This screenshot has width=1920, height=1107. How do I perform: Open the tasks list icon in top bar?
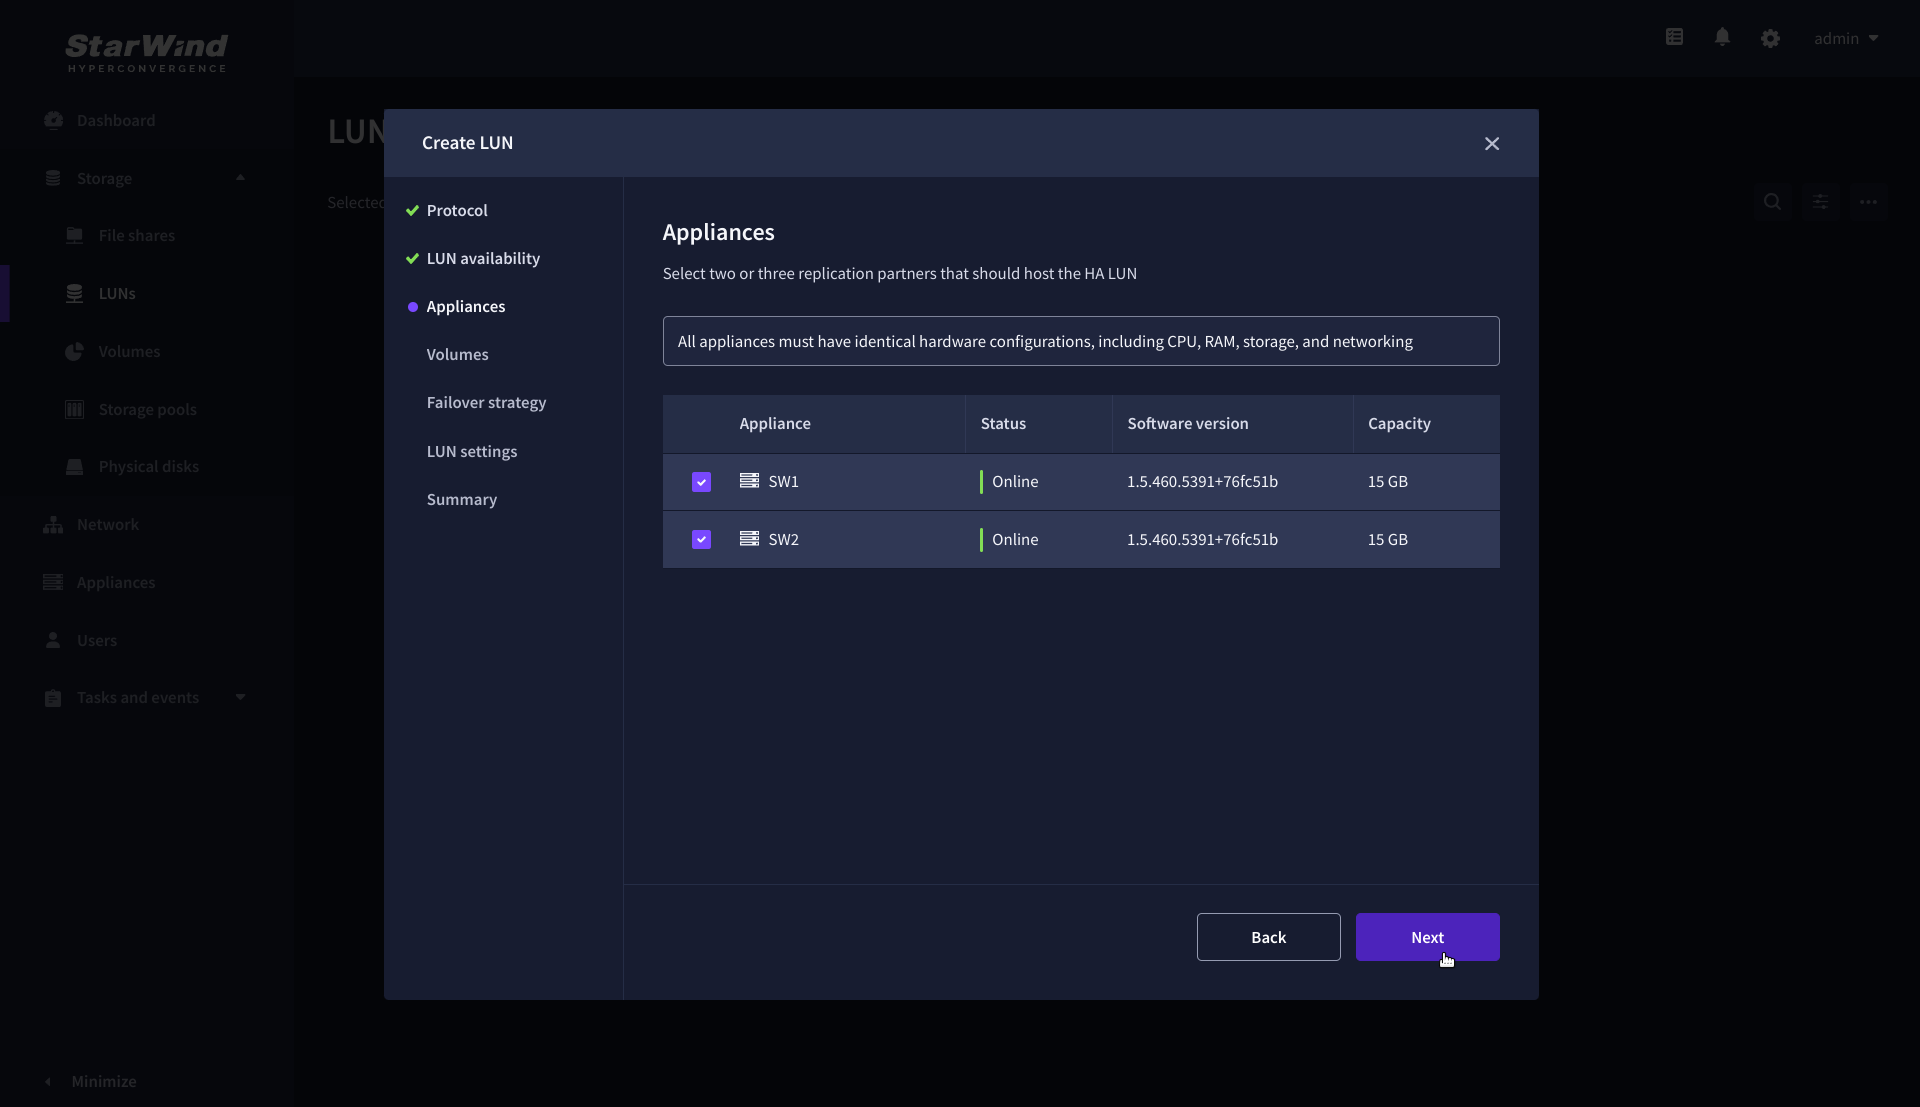(1674, 37)
